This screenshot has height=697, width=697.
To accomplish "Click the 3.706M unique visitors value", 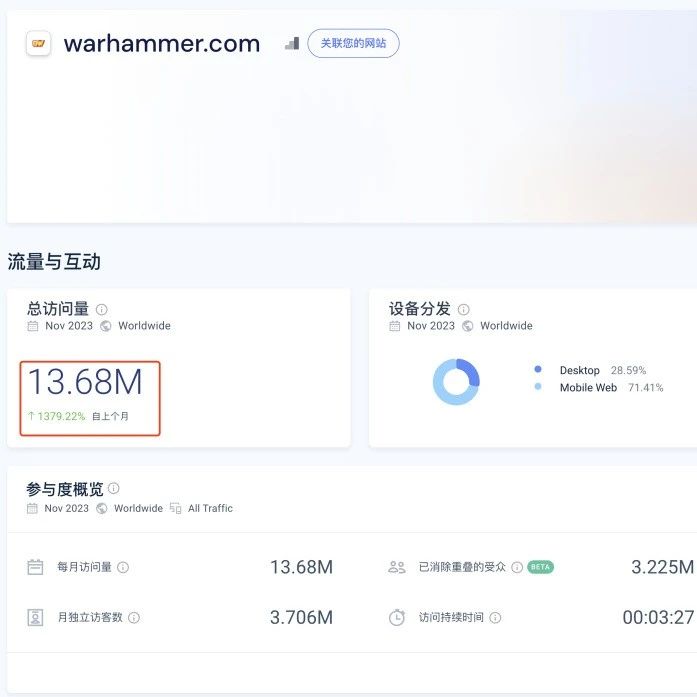I will [301, 617].
